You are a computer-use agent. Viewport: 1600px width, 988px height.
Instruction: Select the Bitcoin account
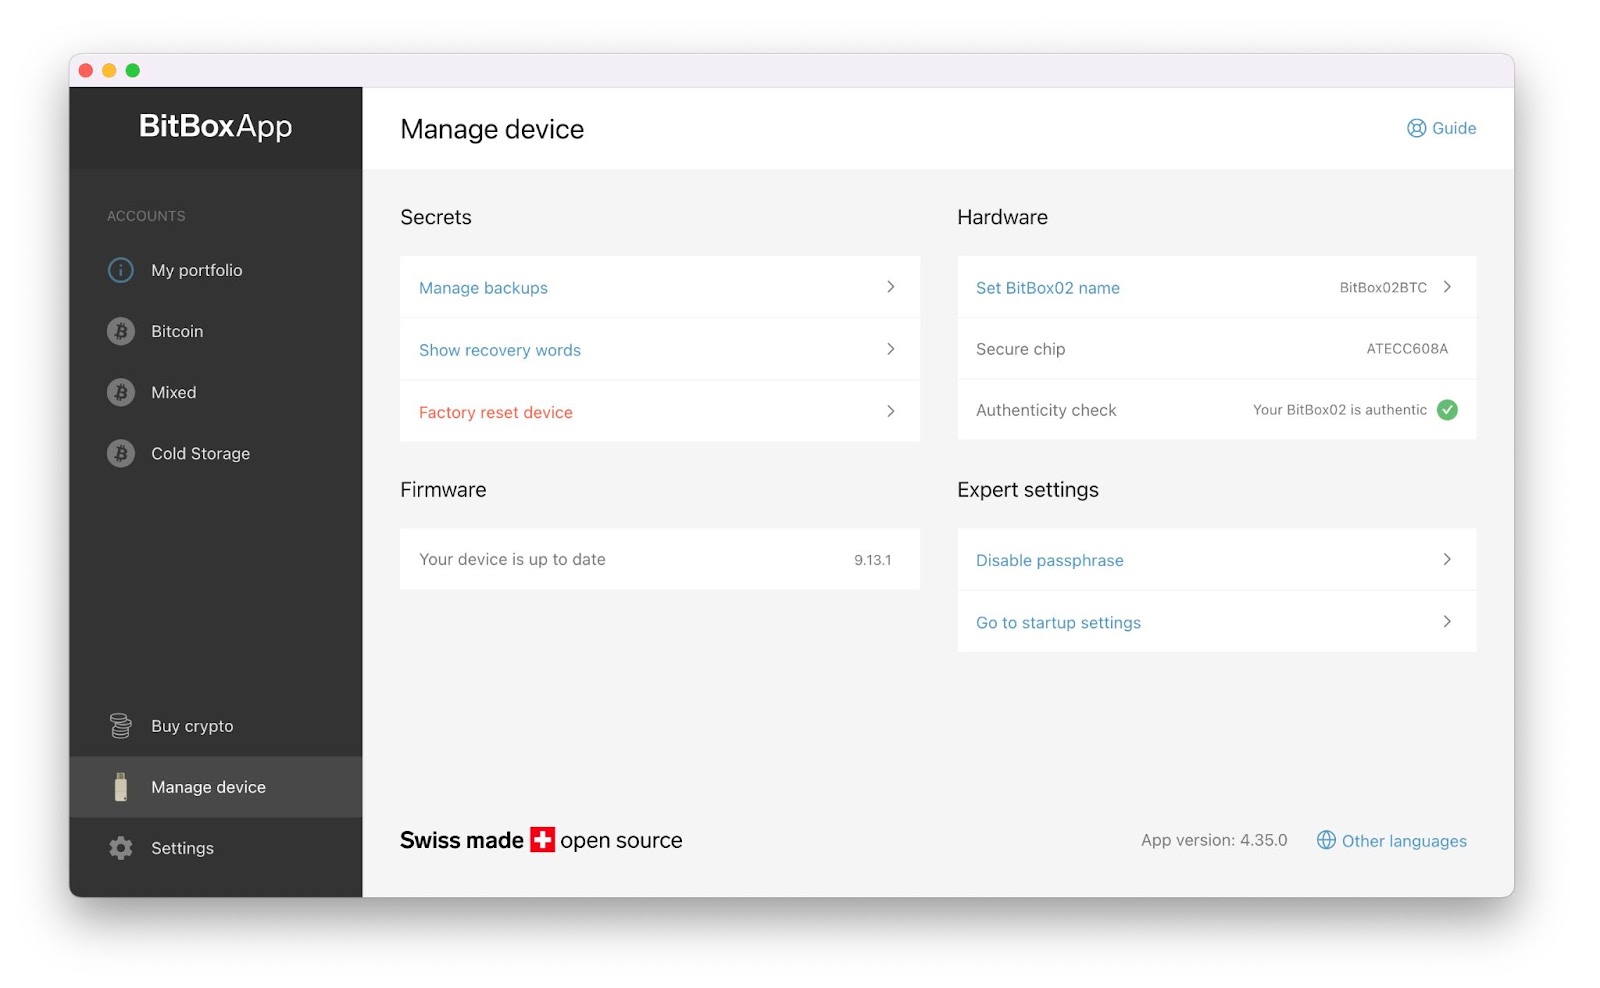pyautogui.click(x=177, y=331)
